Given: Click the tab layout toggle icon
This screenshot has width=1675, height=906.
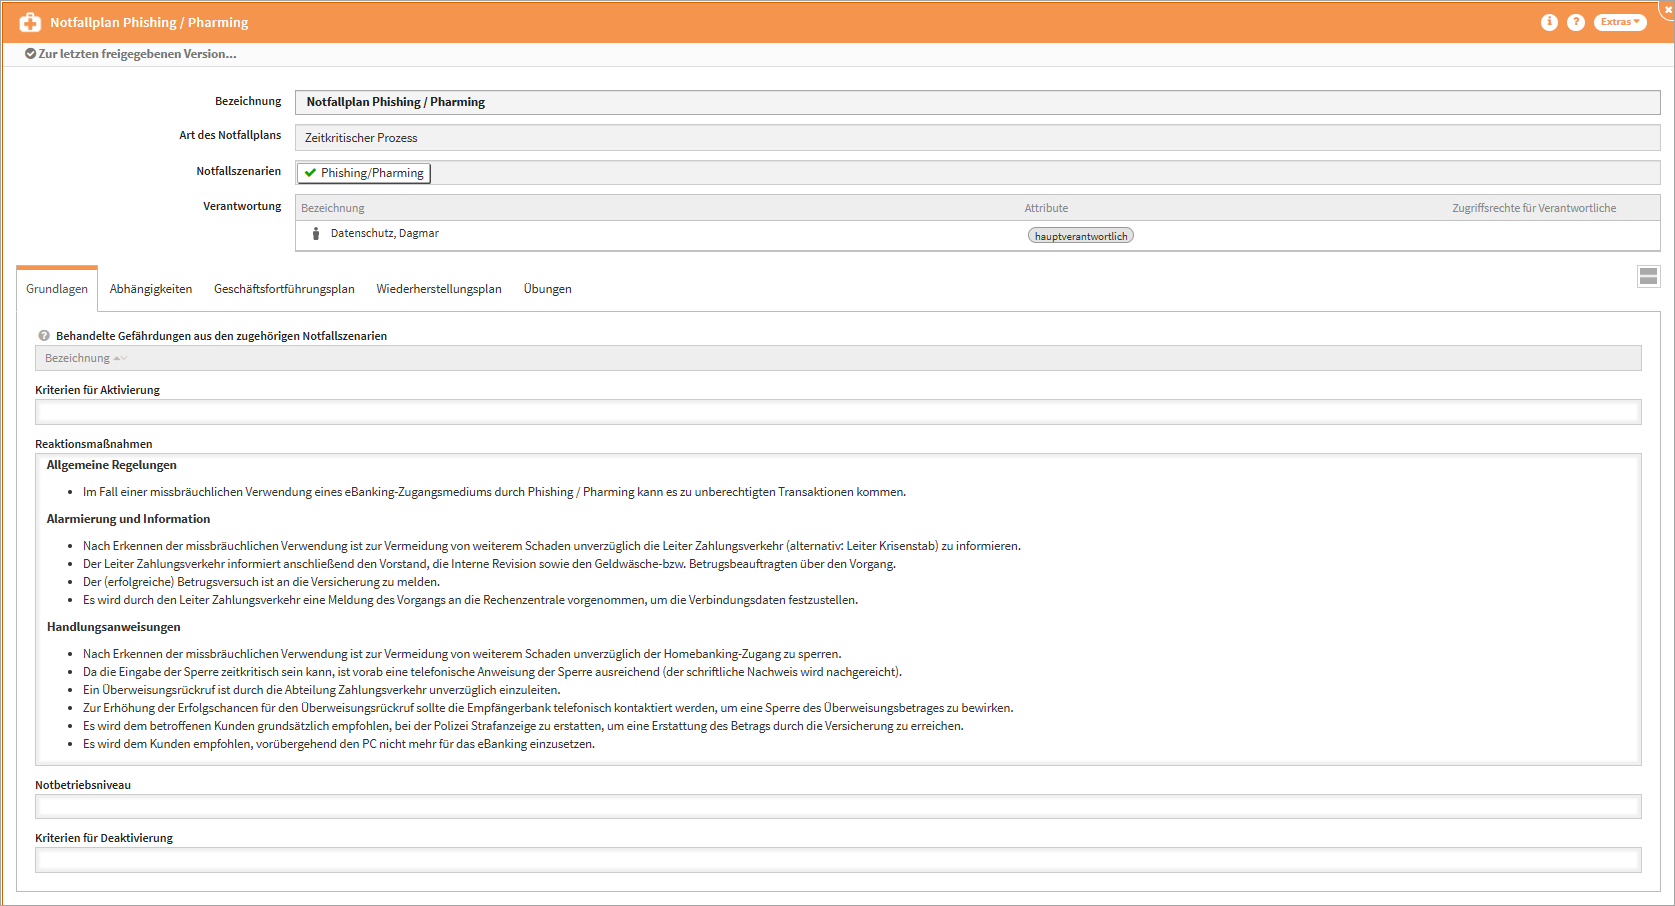Looking at the screenshot, I should [1648, 276].
